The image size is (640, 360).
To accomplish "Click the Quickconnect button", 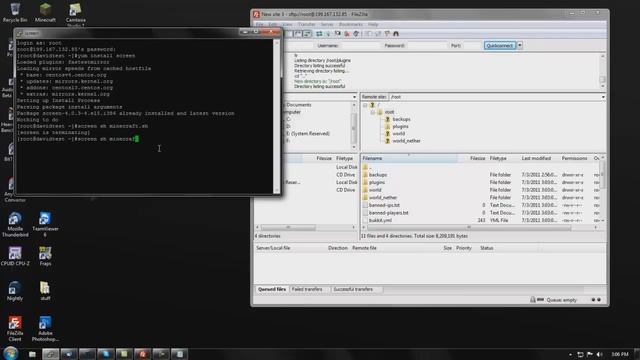I will [500, 46].
